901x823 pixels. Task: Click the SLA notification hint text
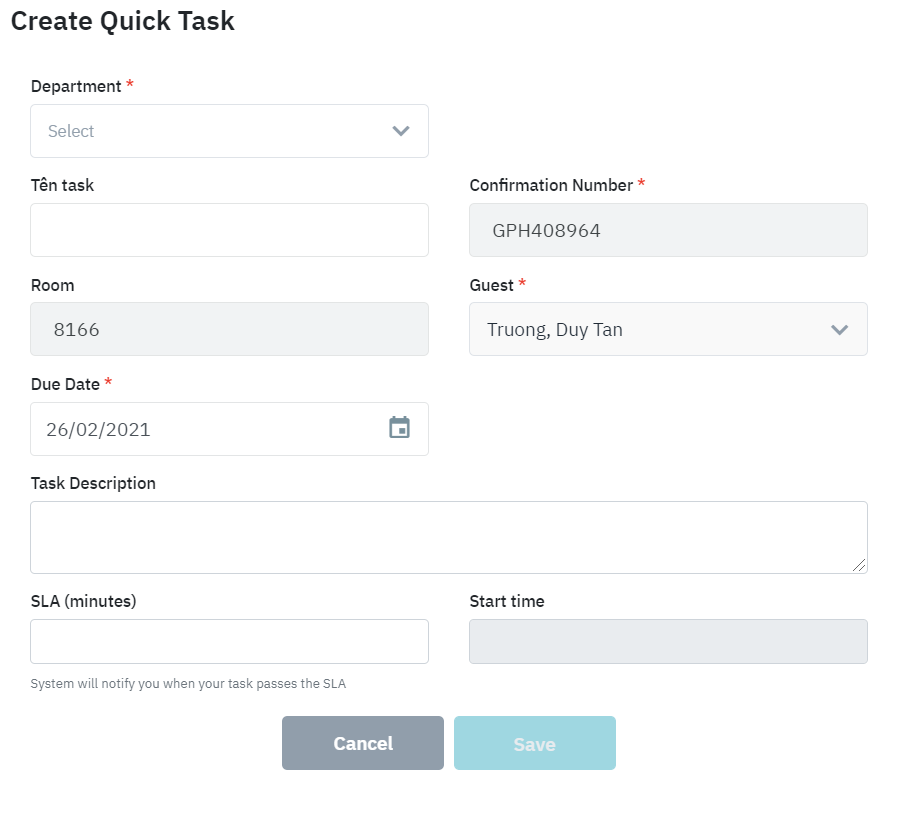coord(188,684)
